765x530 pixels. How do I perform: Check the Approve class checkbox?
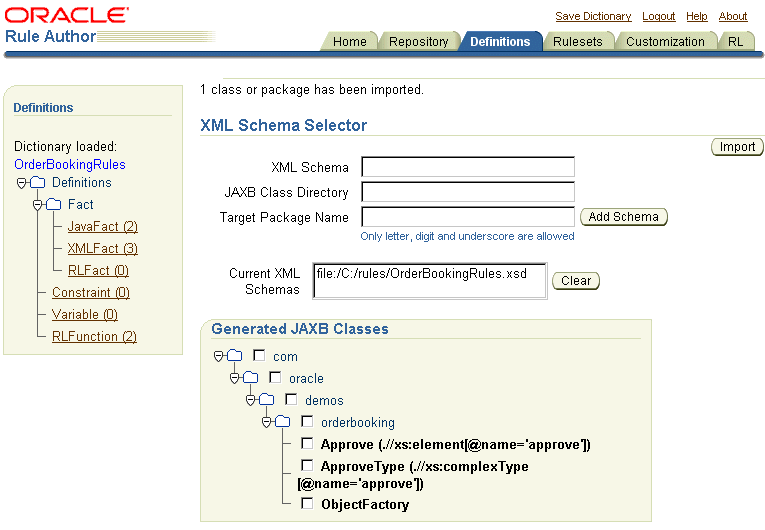(x=307, y=443)
